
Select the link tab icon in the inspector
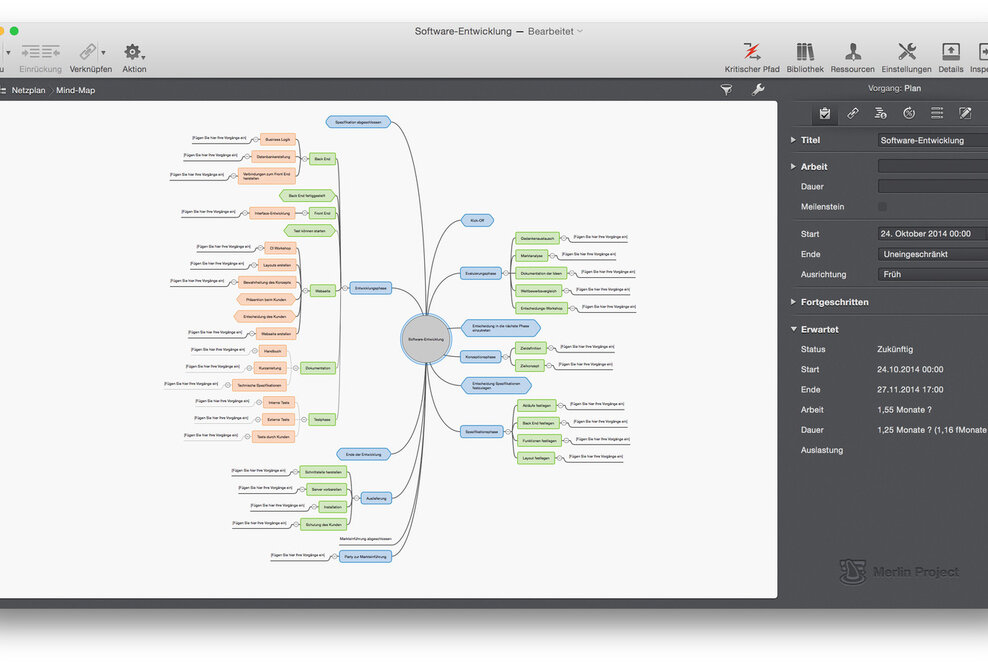(853, 113)
